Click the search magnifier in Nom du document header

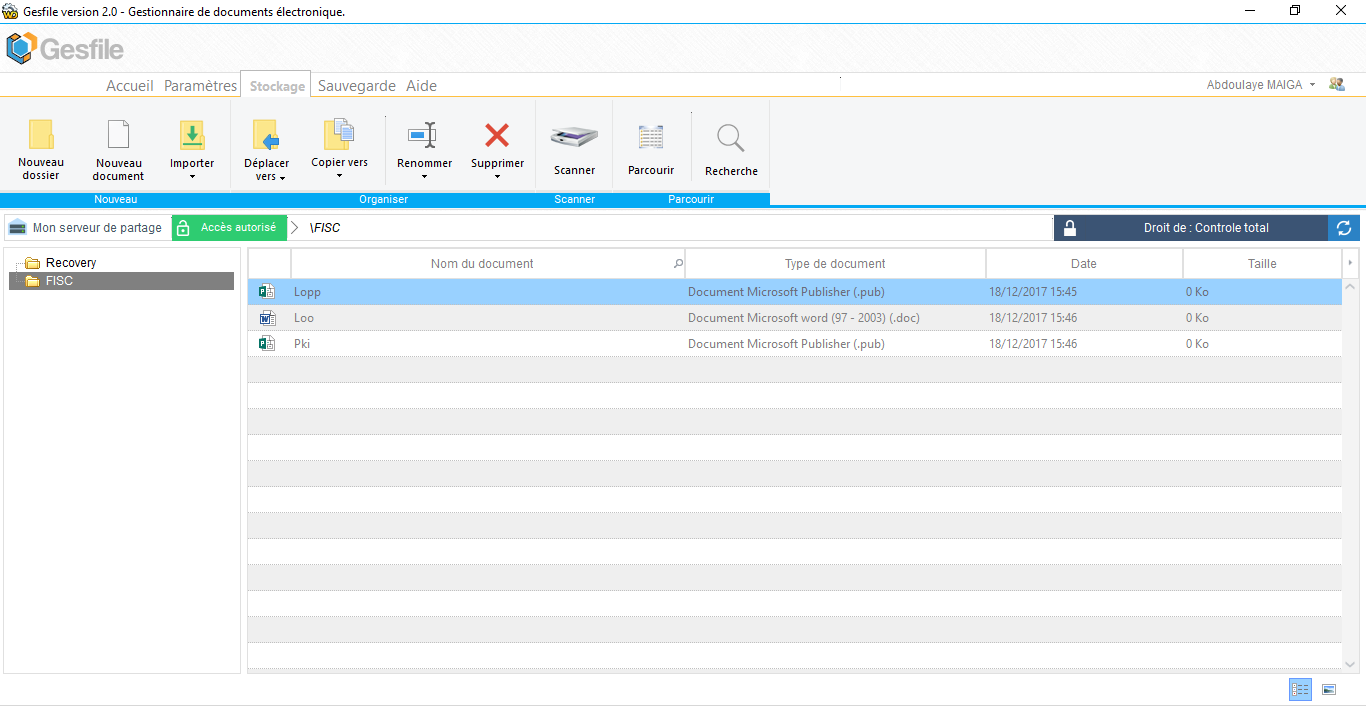(678, 264)
